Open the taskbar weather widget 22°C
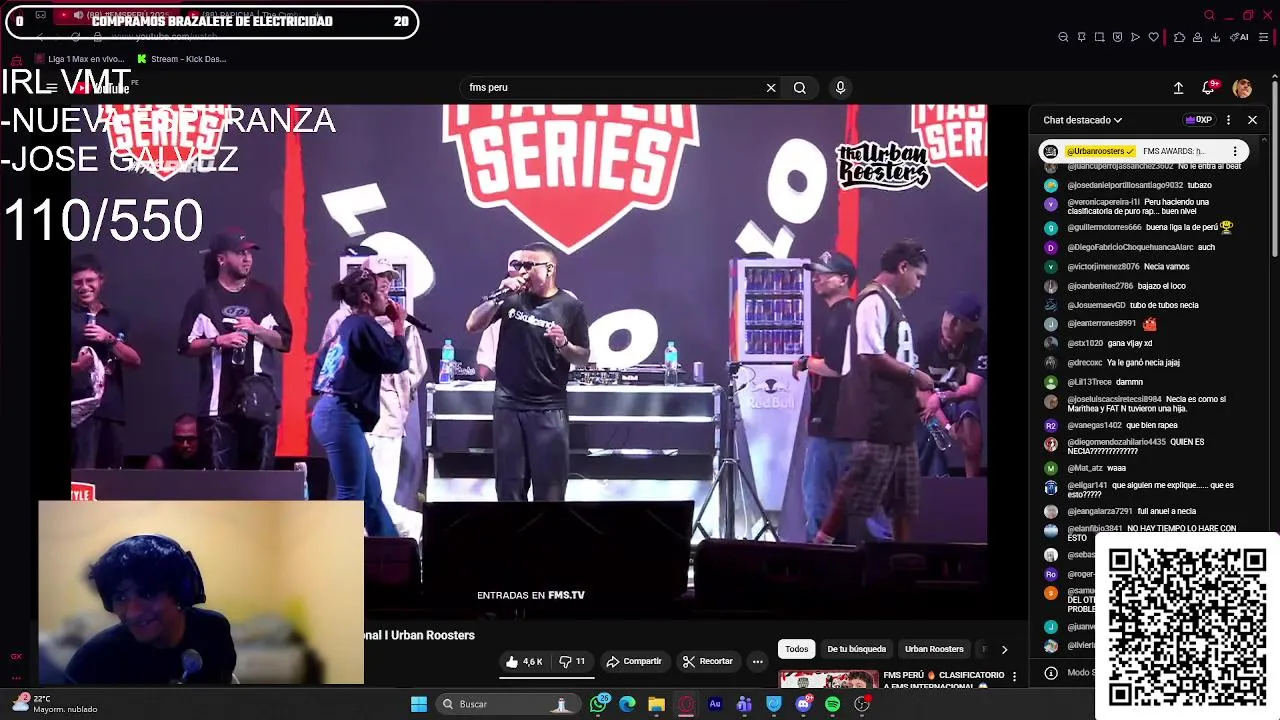This screenshot has height=720, width=1280. coord(55,704)
